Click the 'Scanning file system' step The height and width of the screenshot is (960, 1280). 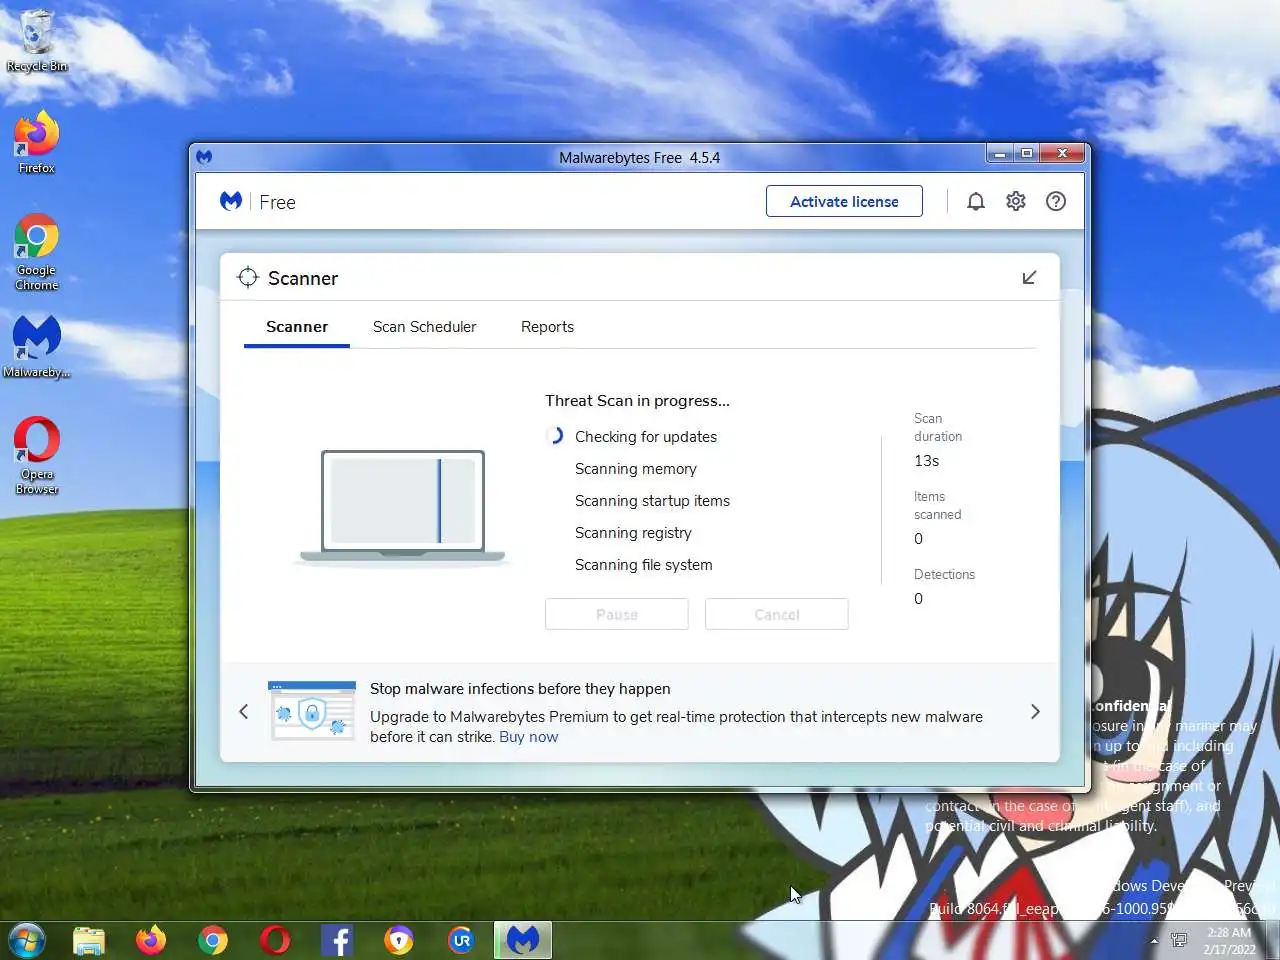tap(644, 565)
